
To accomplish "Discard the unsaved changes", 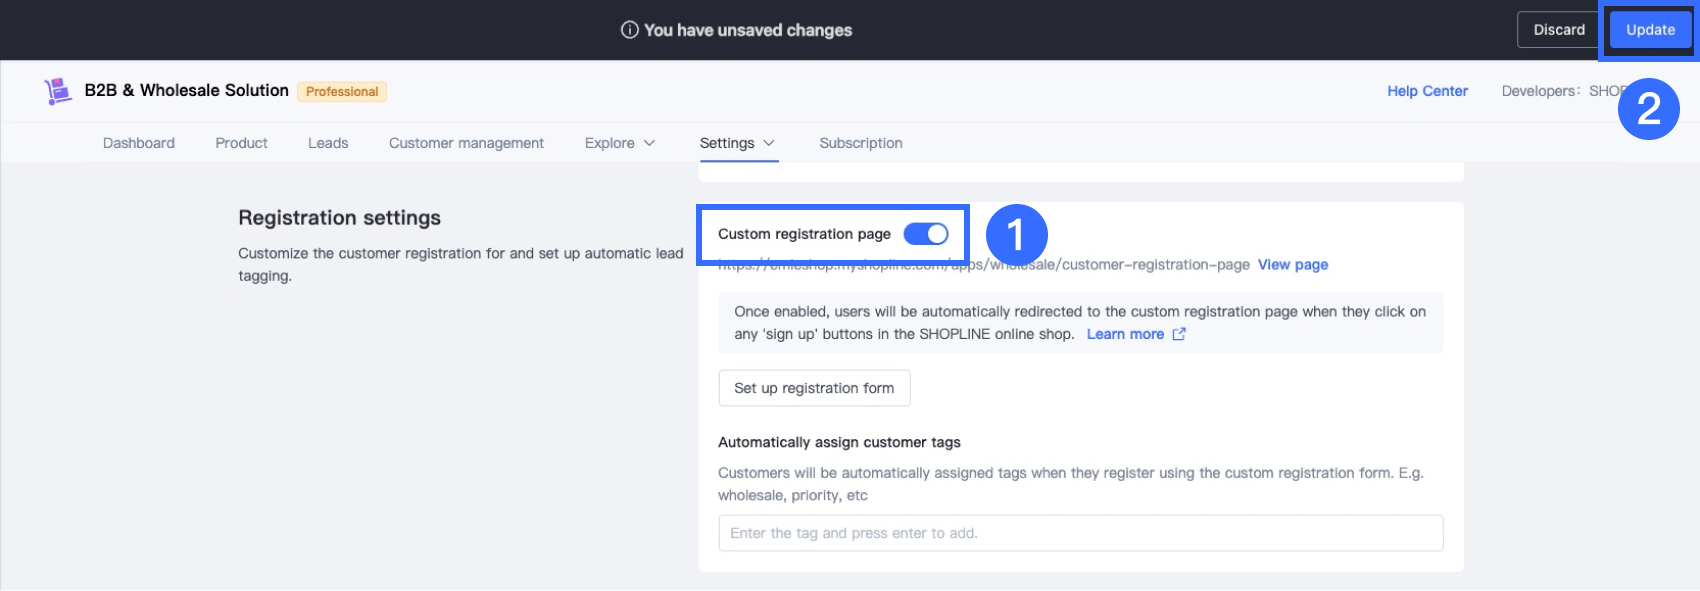I will tap(1559, 30).
